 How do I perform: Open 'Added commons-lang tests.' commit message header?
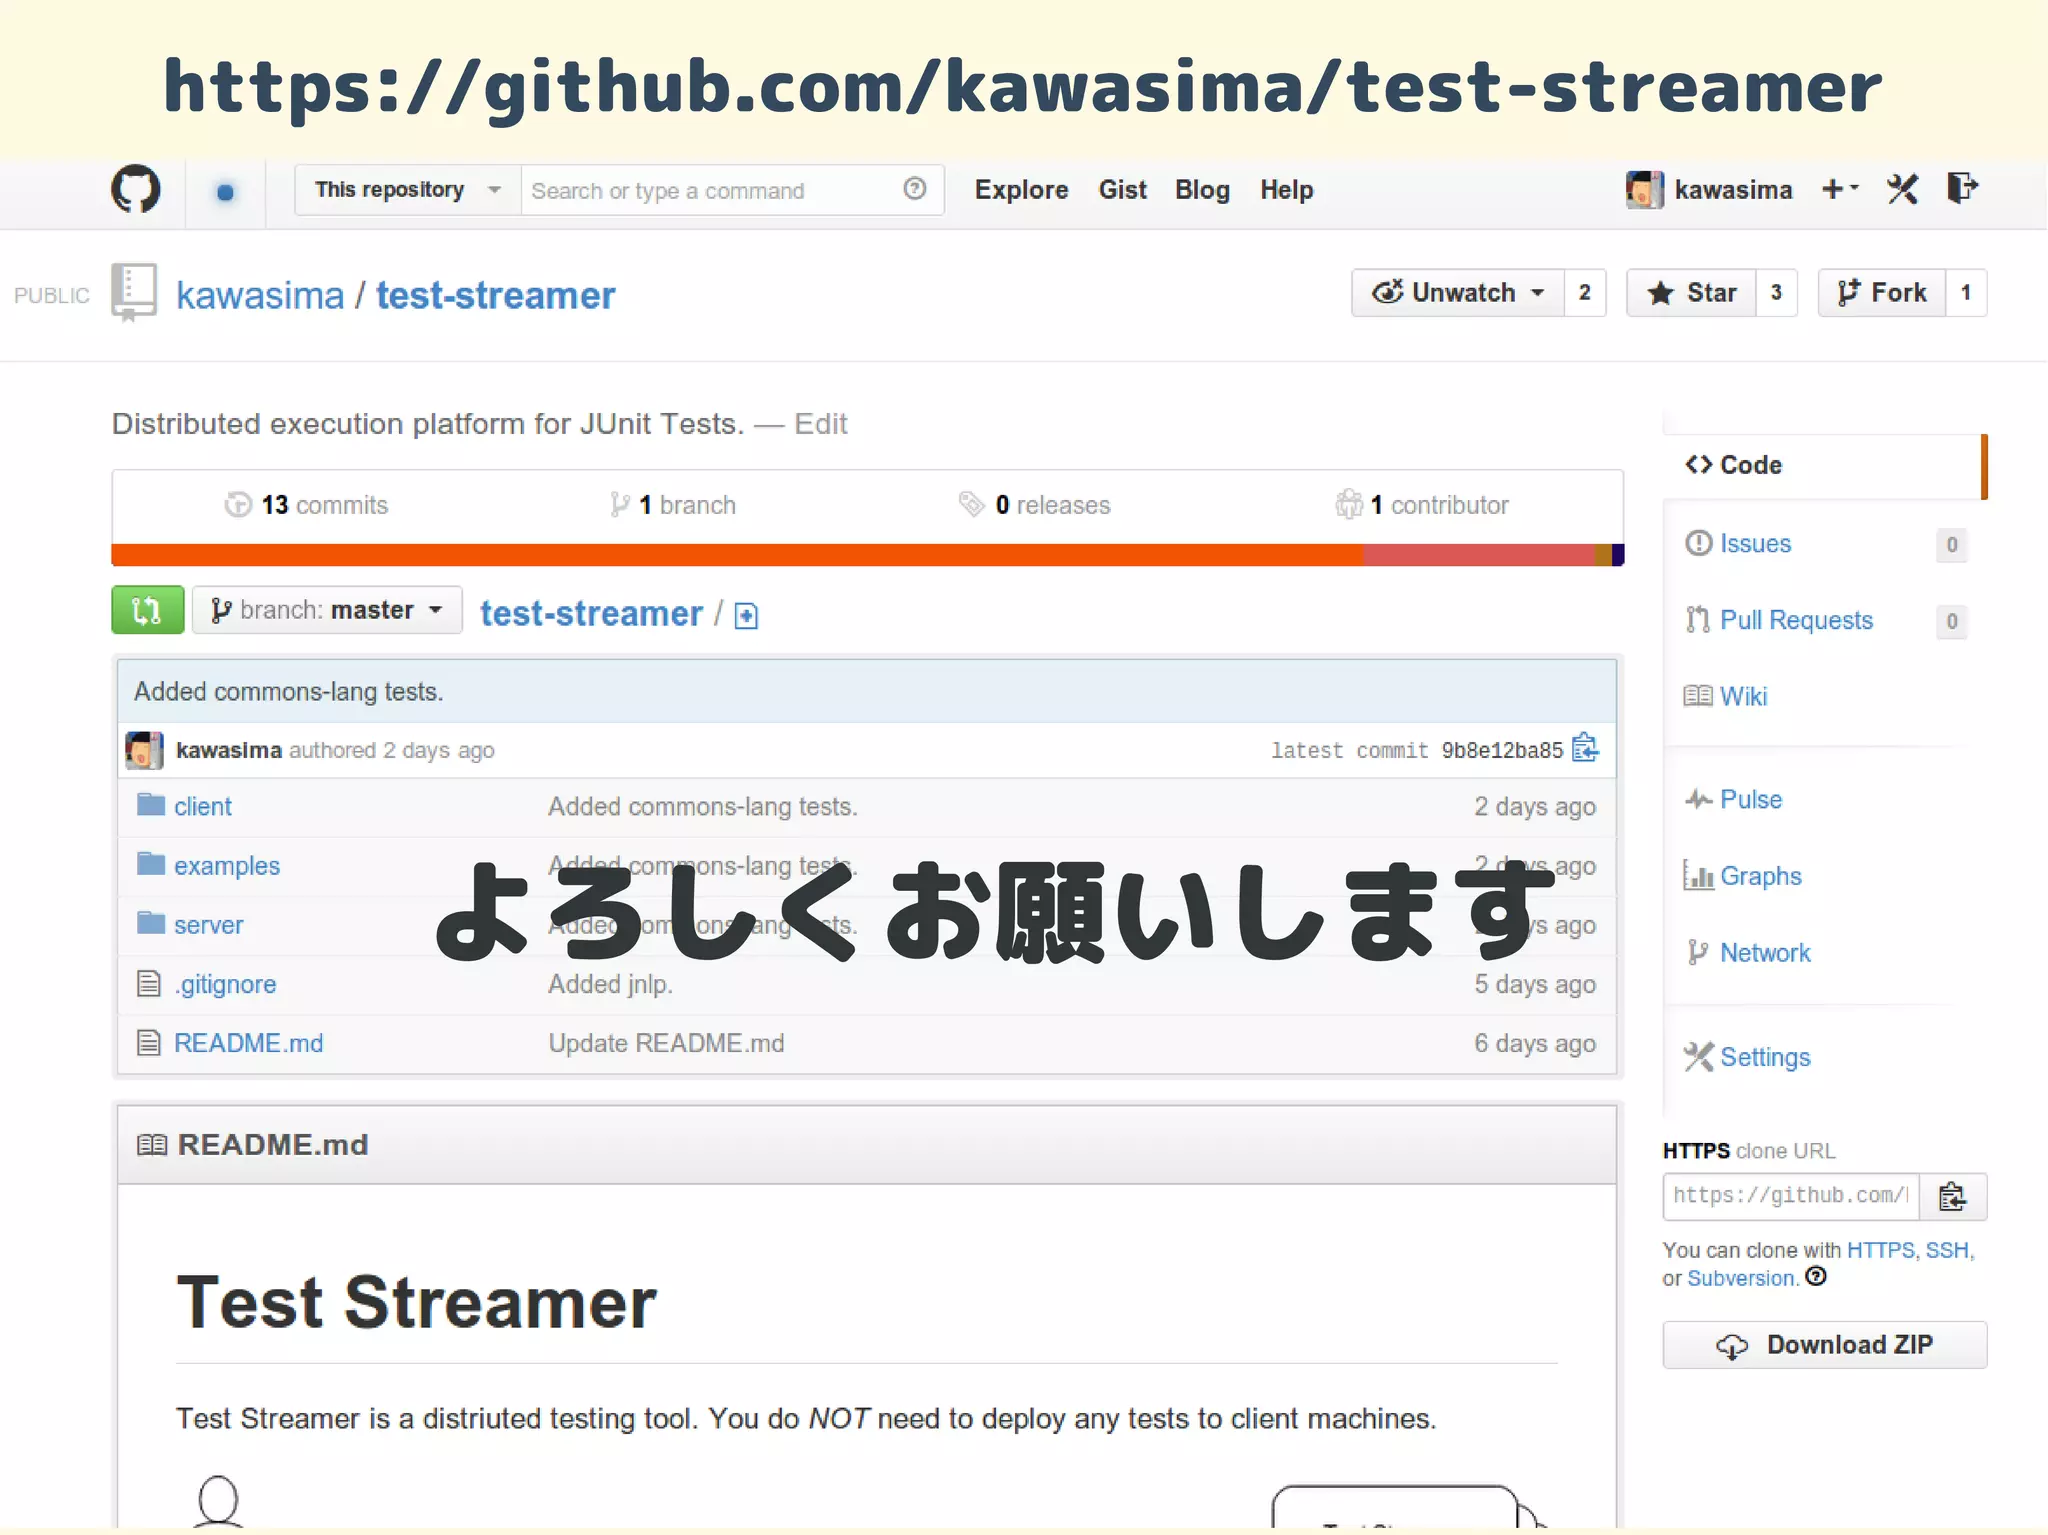coord(288,692)
